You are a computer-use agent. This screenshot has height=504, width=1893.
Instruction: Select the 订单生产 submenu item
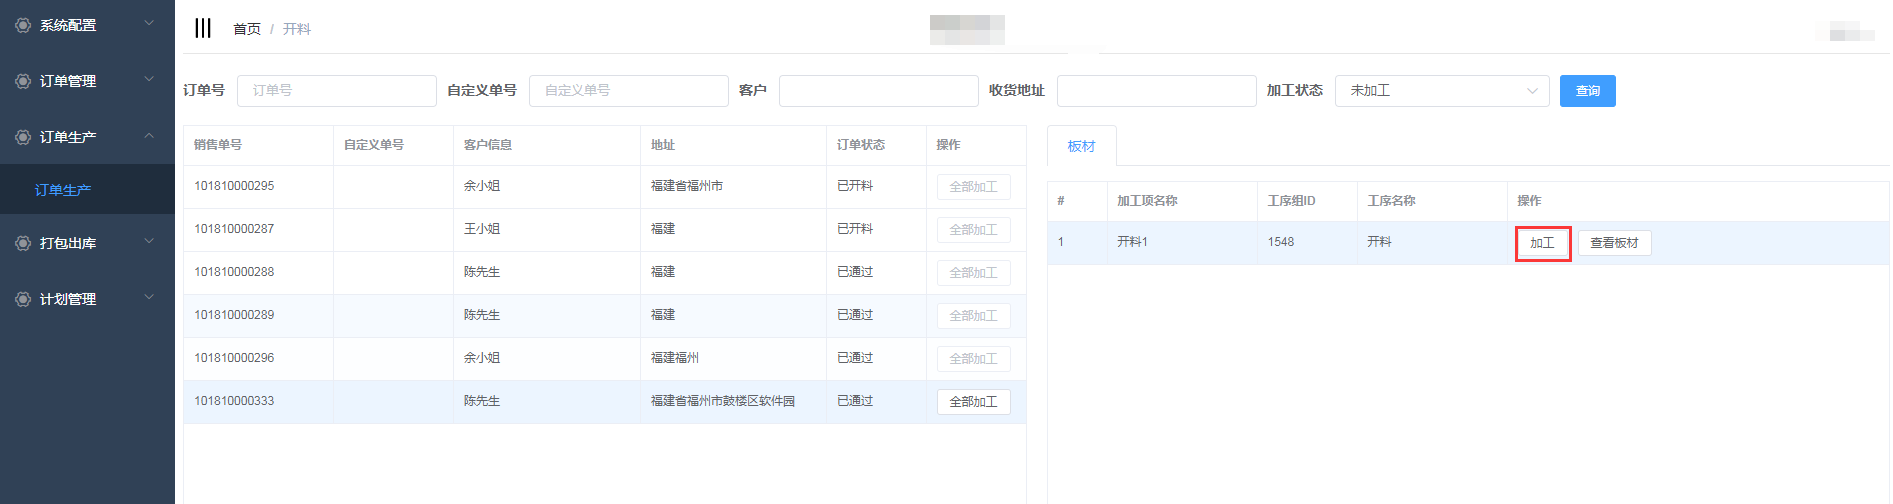point(63,190)
